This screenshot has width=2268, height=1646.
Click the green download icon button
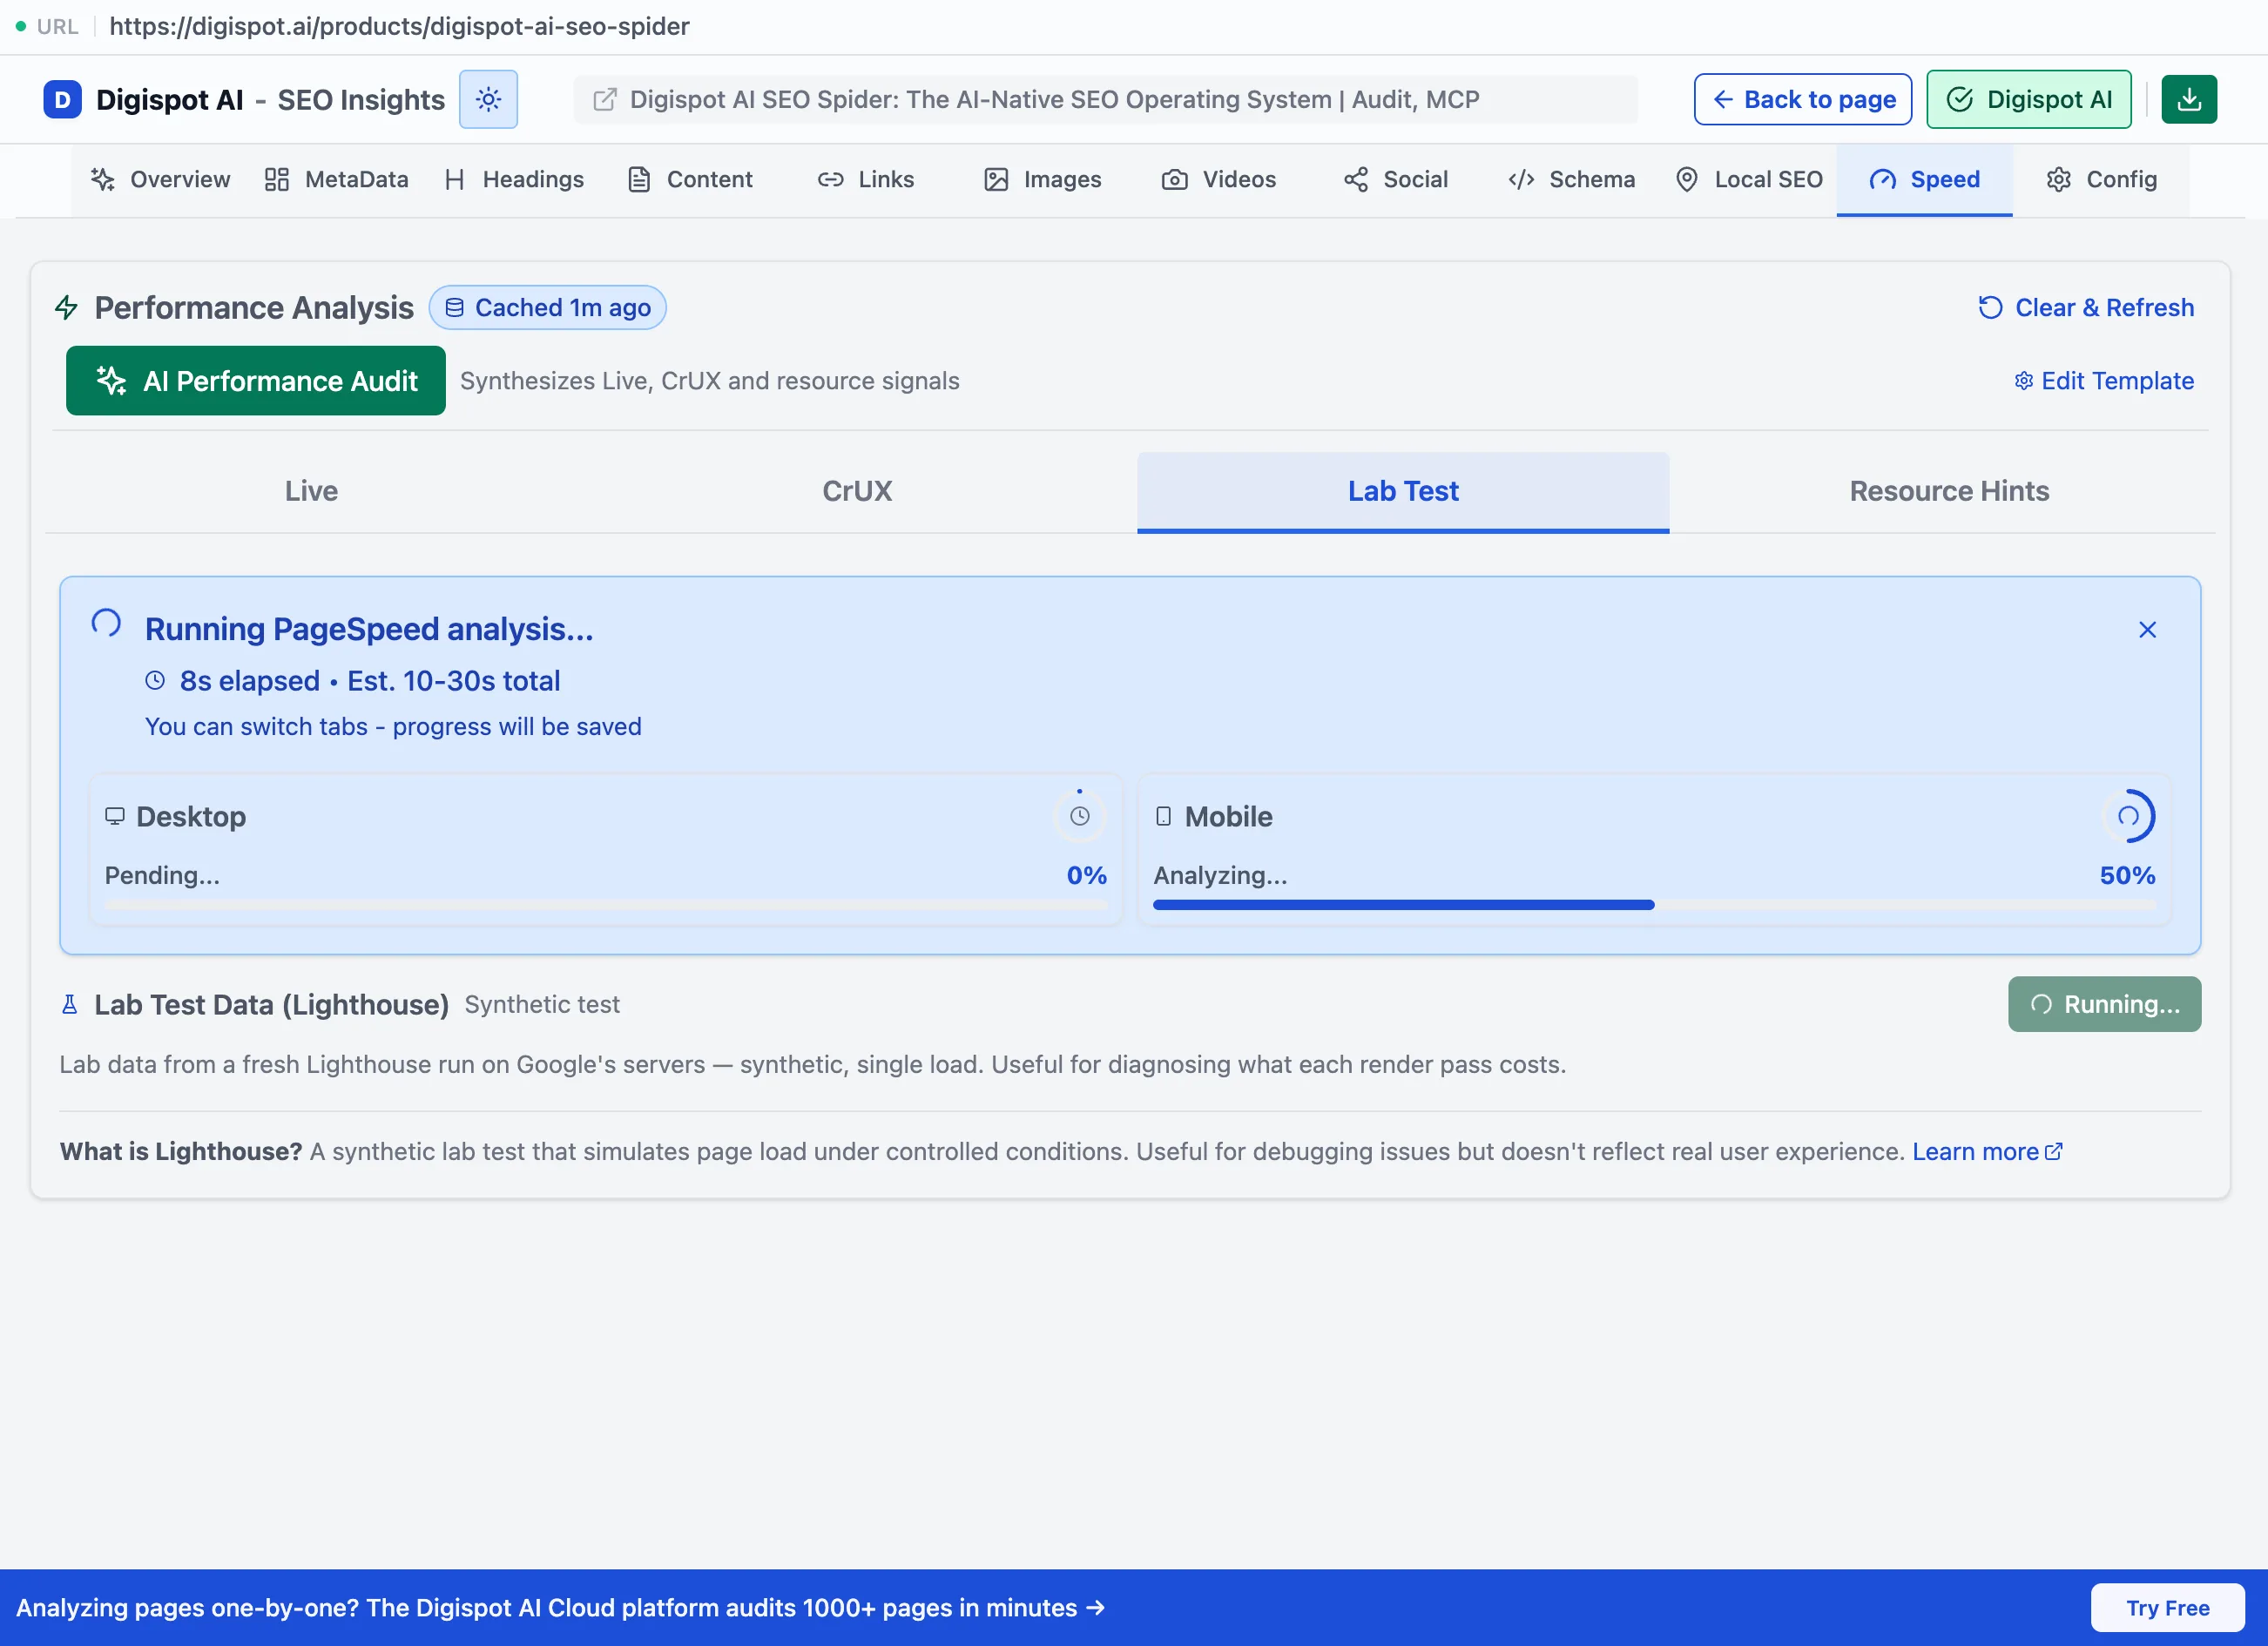tap(2189, 99)
